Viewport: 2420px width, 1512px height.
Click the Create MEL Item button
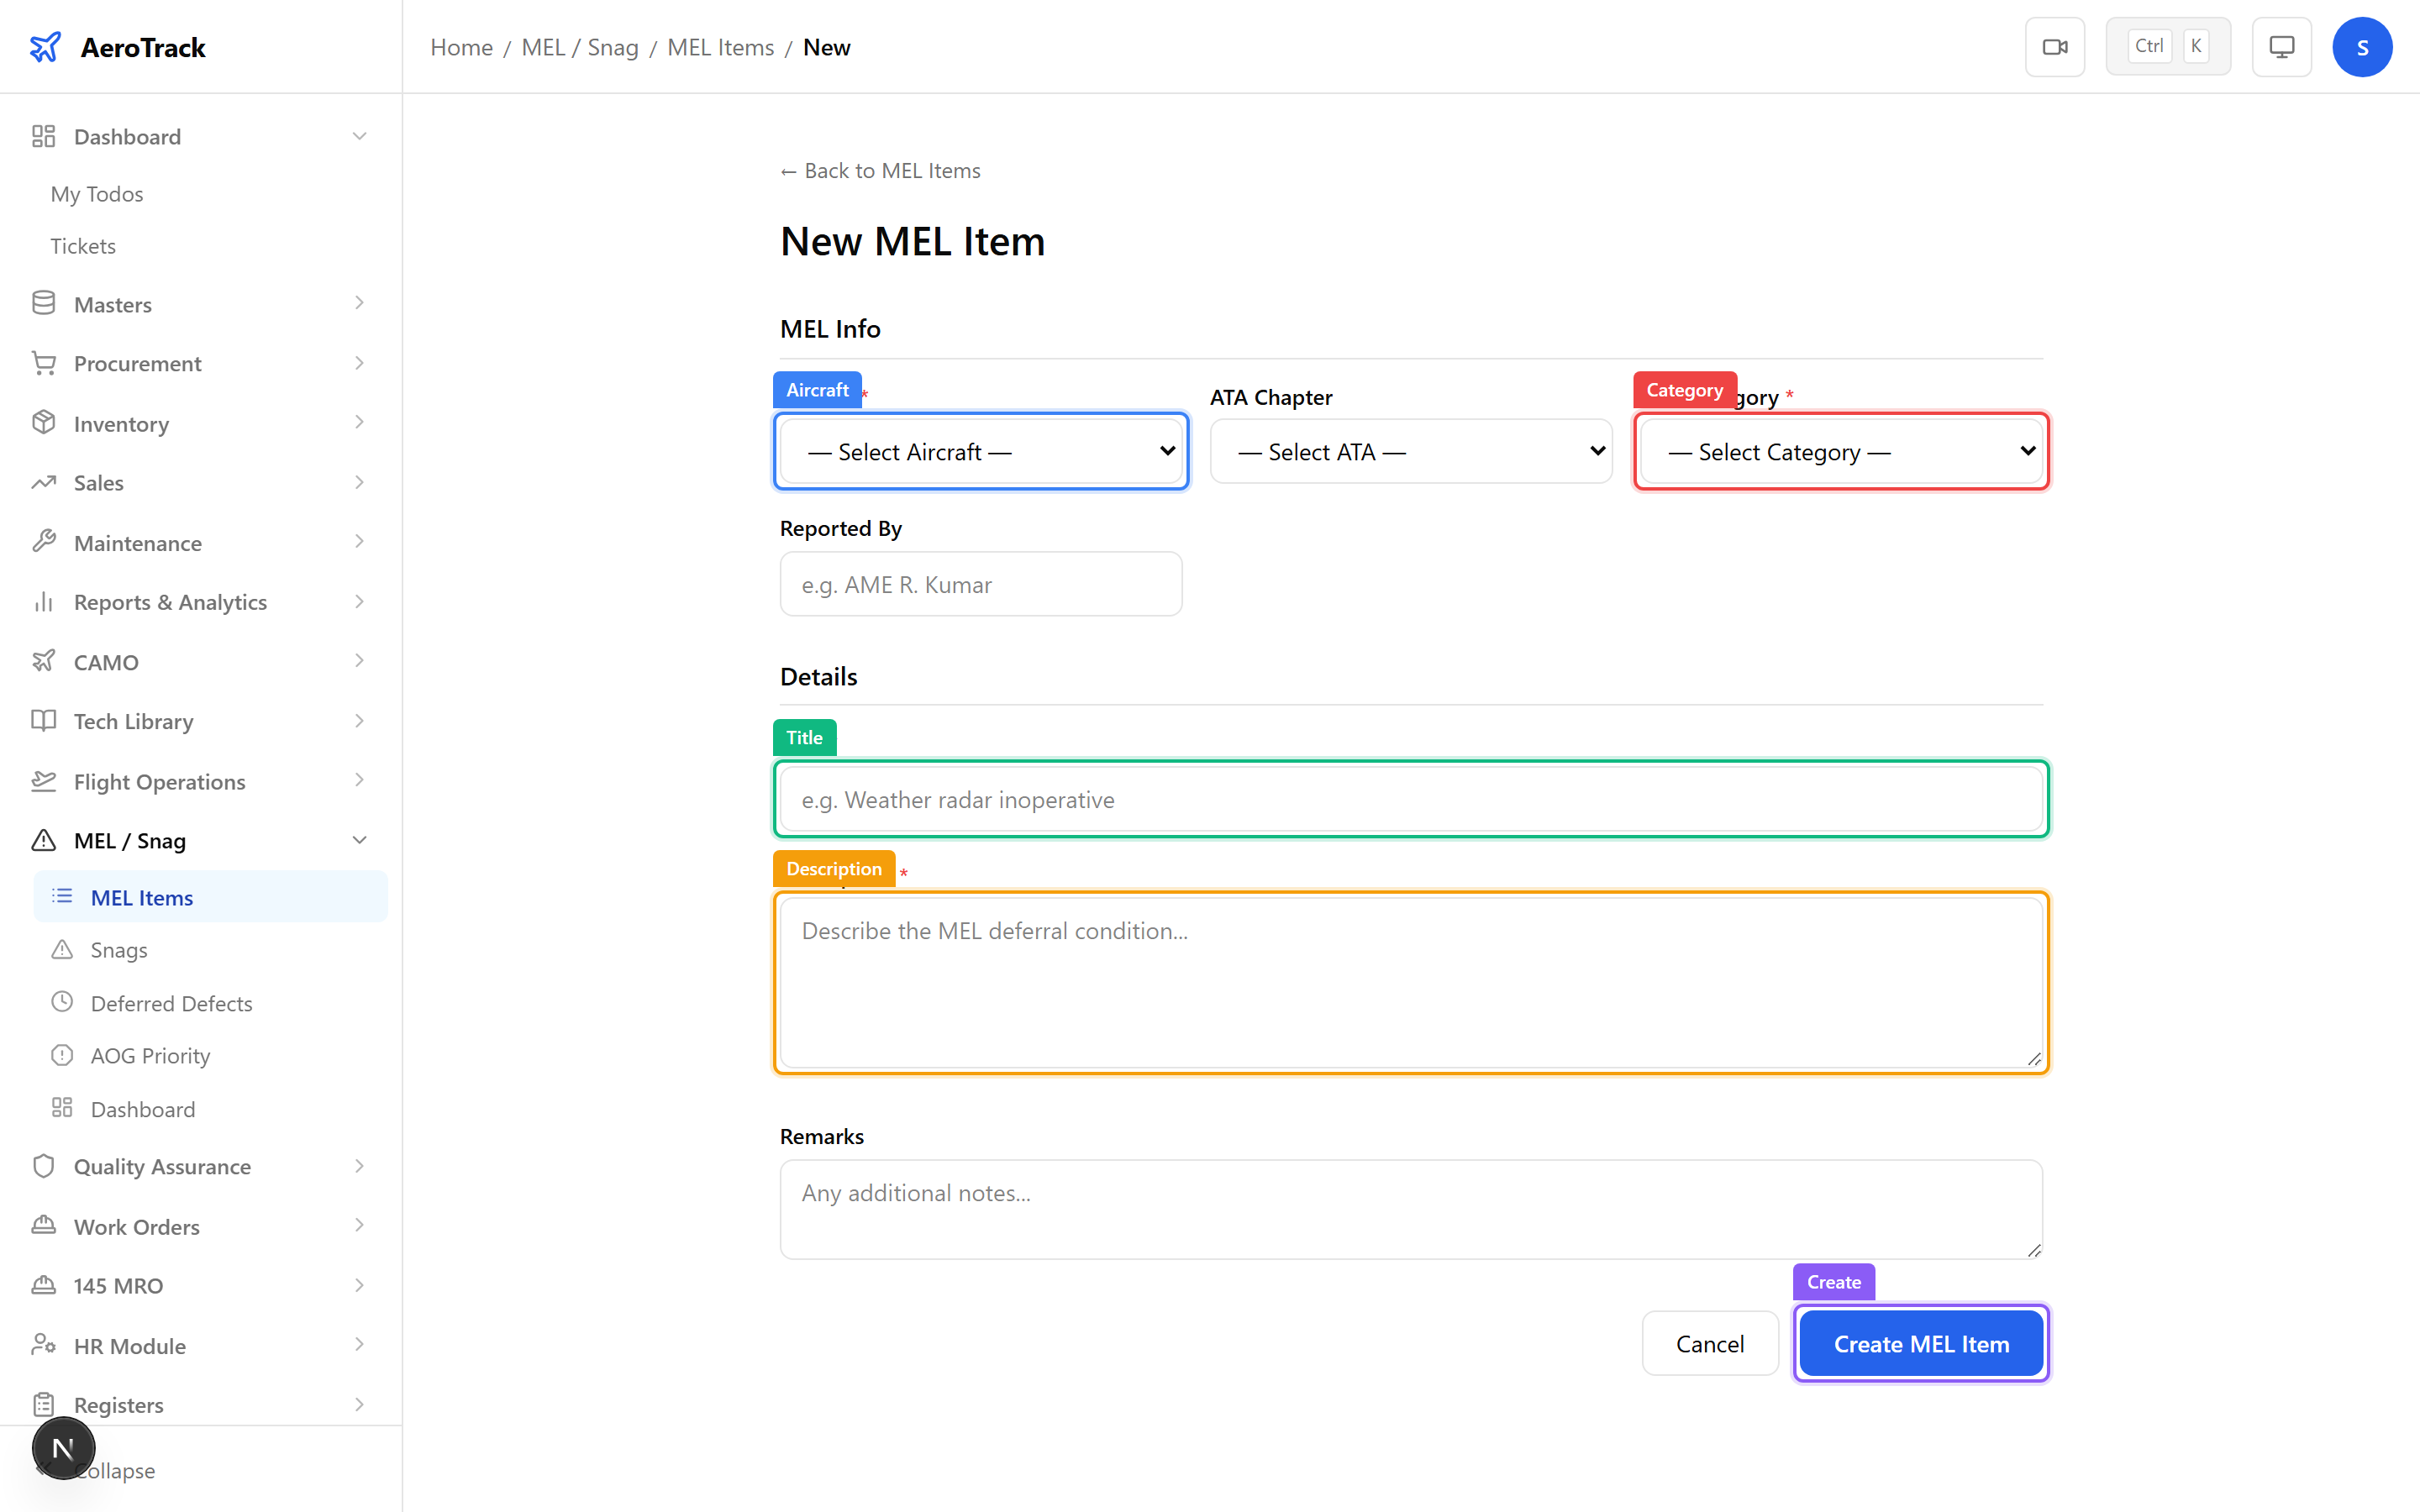tap(1921, 1343)
